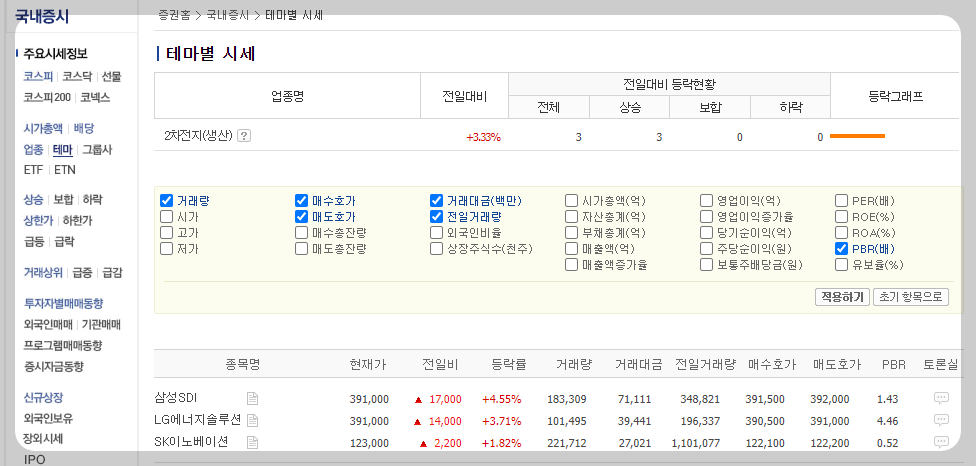
Task: Enable the 주당순이익(원) checkbox
Action: [706, 249]
